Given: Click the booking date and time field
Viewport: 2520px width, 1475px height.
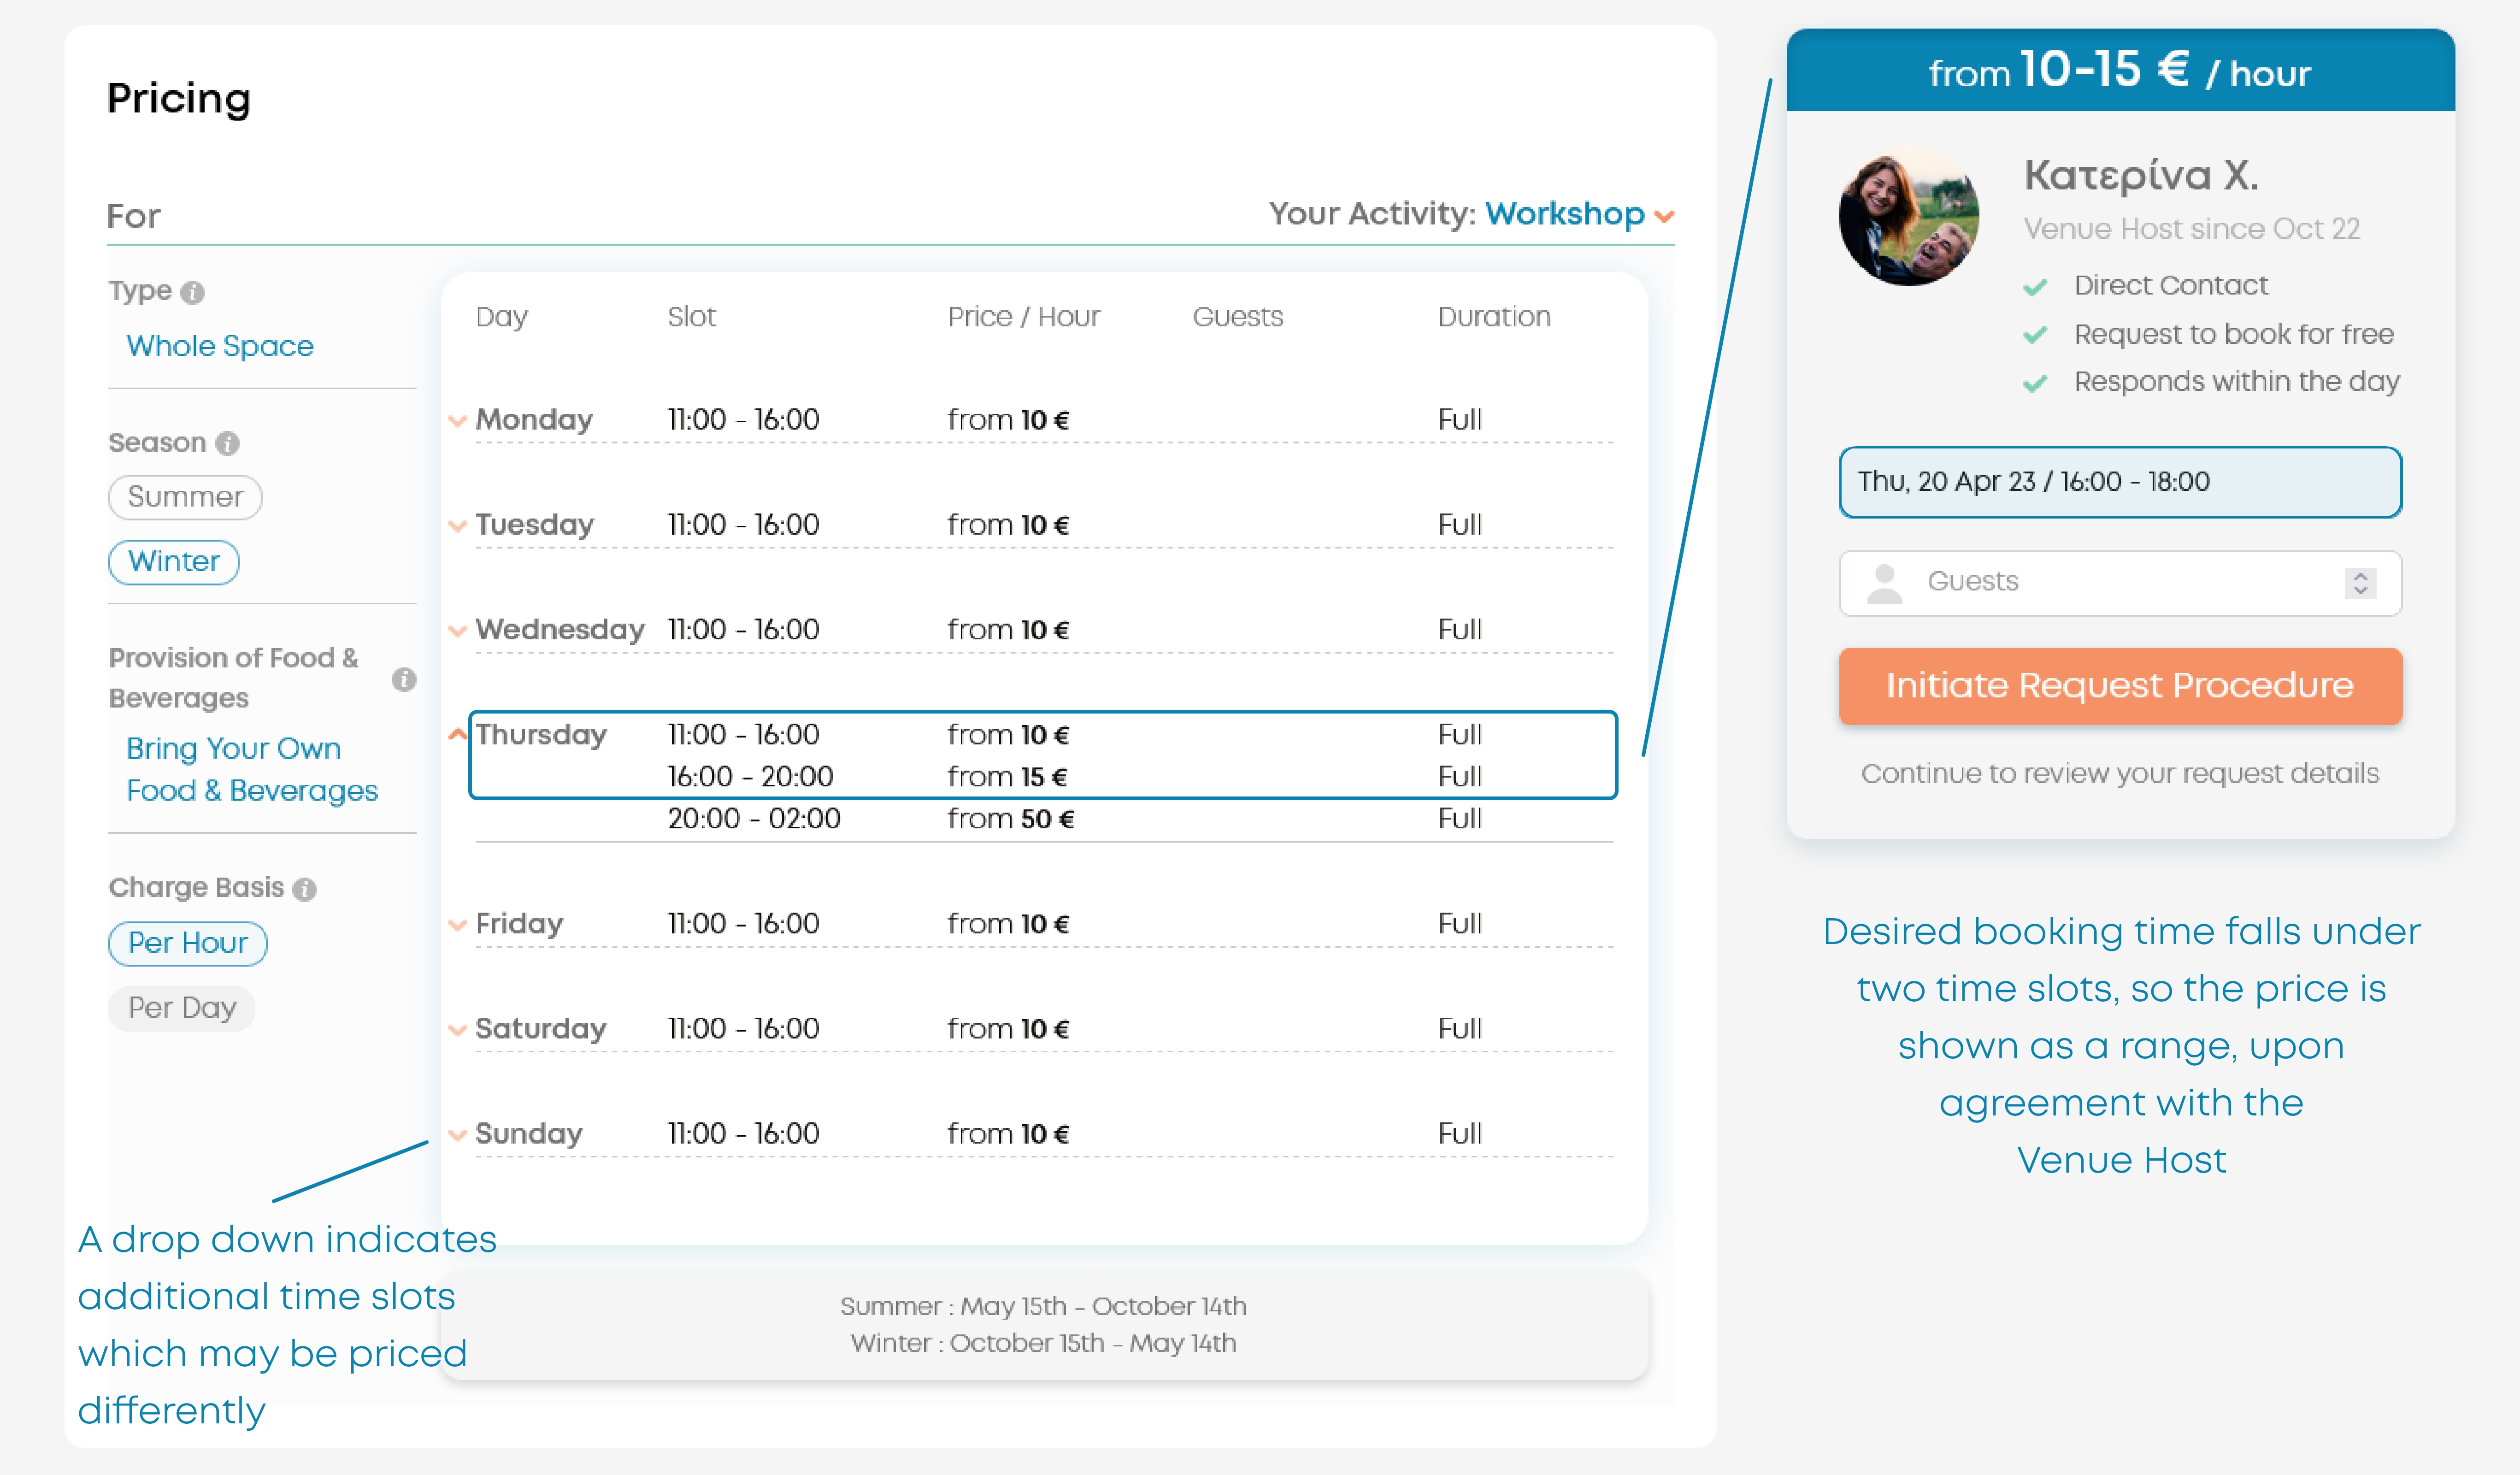Looking at the screenshot, I should pos(2119,482).
